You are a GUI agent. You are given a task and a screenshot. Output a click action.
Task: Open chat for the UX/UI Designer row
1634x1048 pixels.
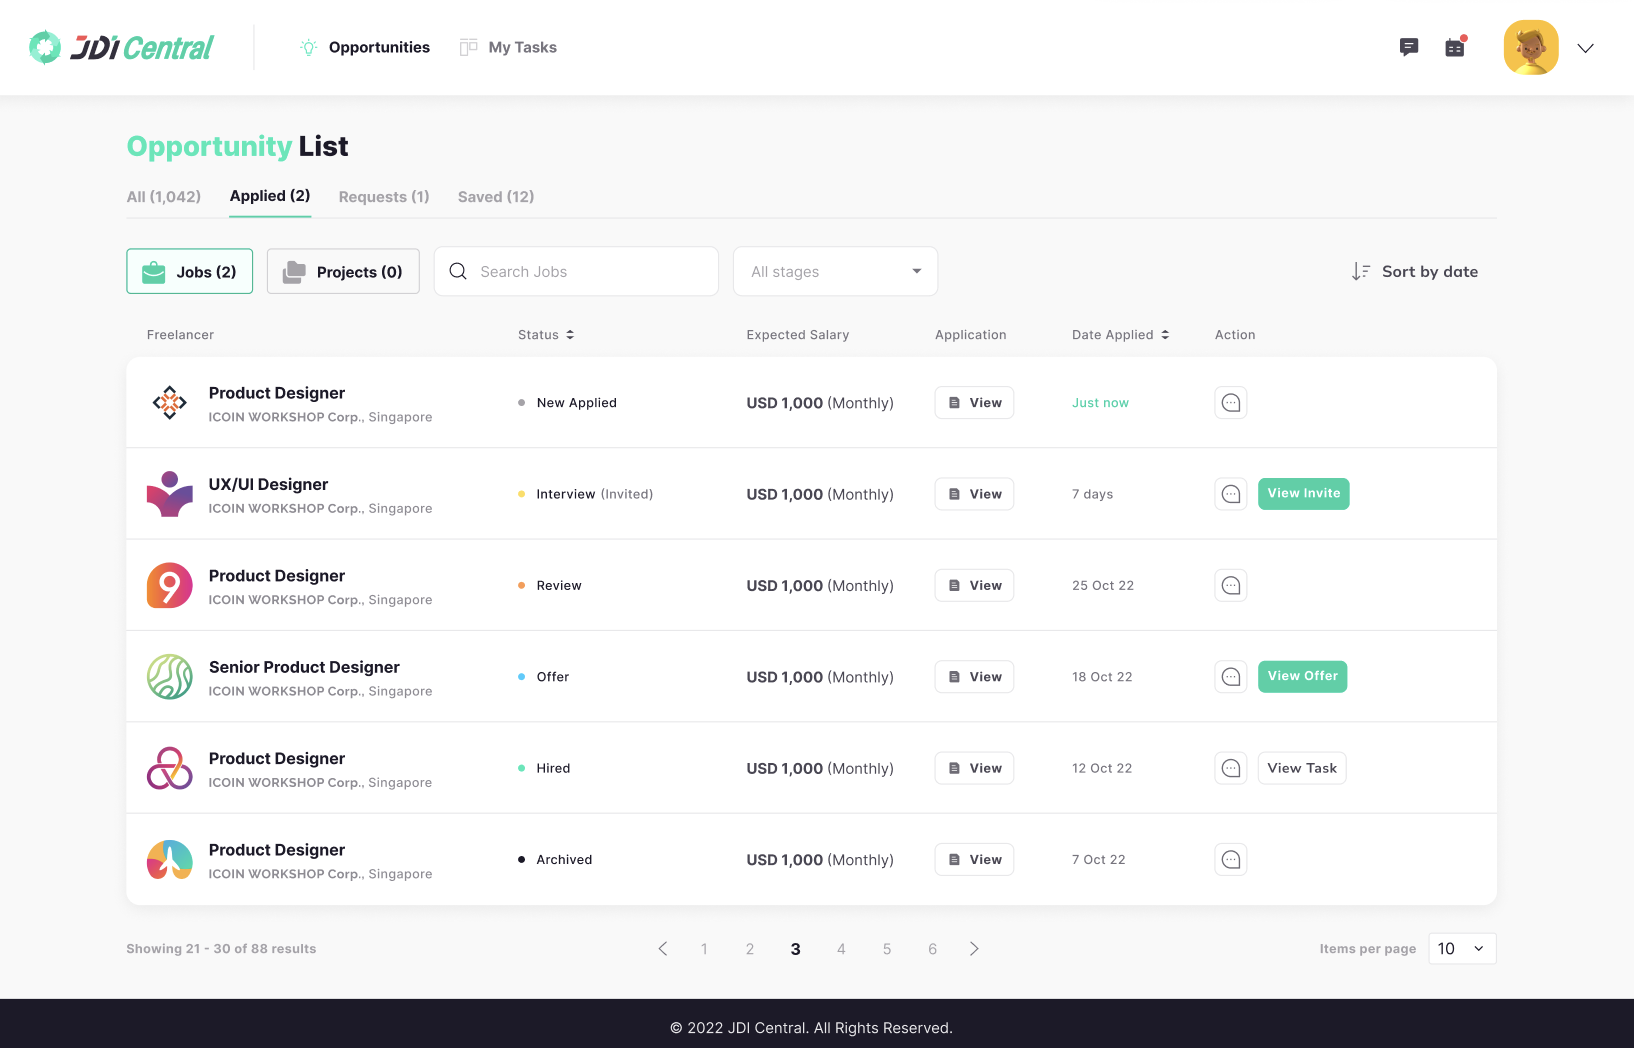click(1230, 494)
